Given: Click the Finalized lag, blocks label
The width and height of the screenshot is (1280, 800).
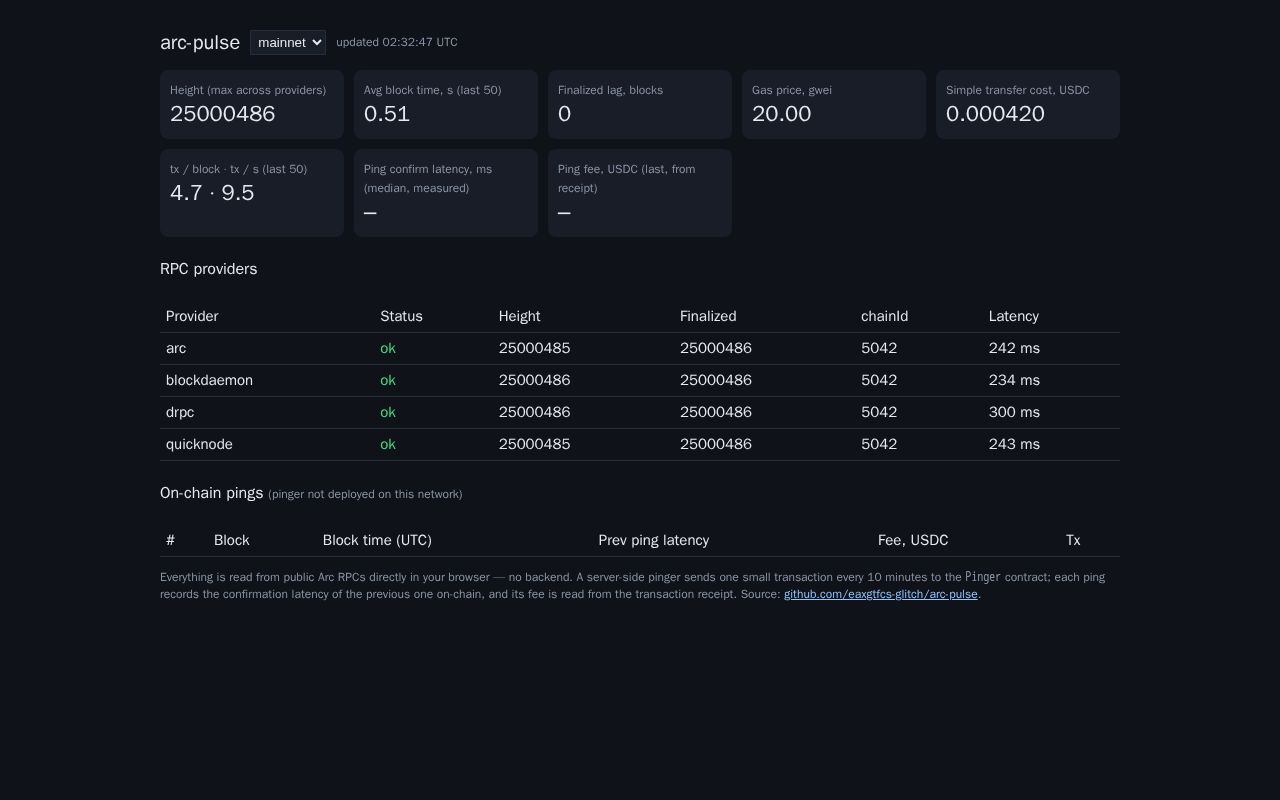Looking at the screenshot, I should pos(610,90).
